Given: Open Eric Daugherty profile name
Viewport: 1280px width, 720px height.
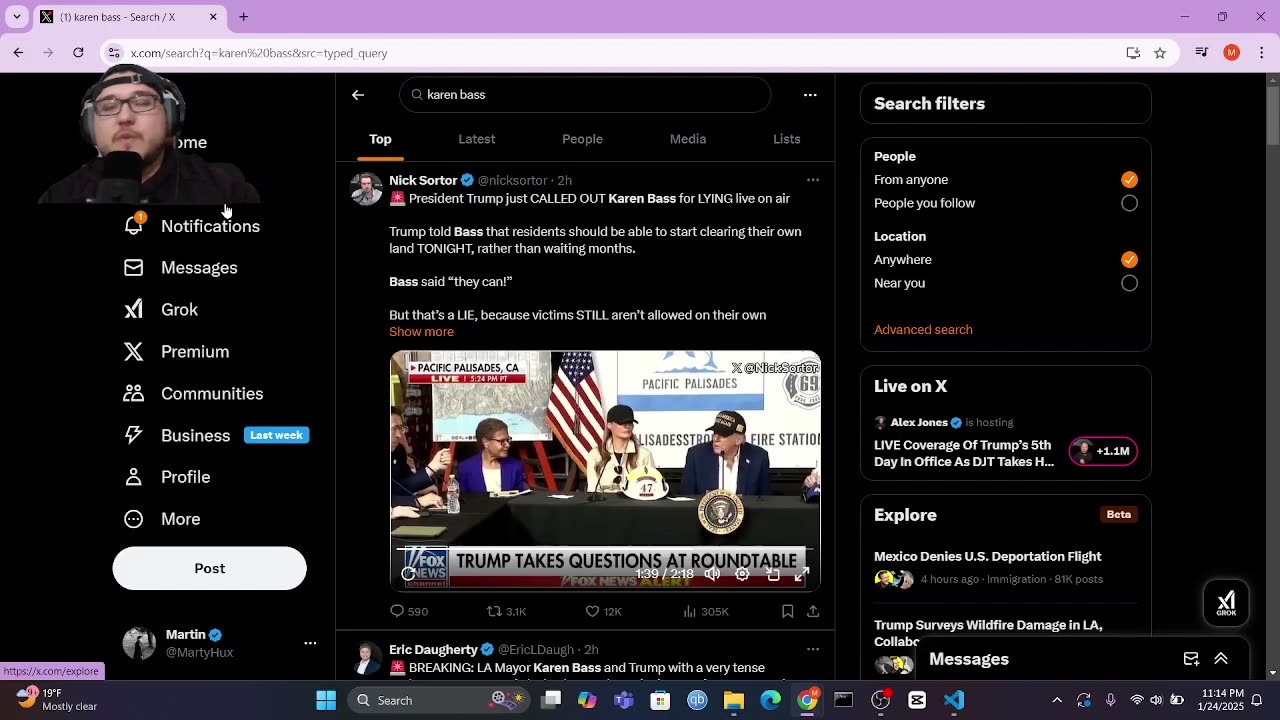Looking at the screenshot, I should [433, 649].
